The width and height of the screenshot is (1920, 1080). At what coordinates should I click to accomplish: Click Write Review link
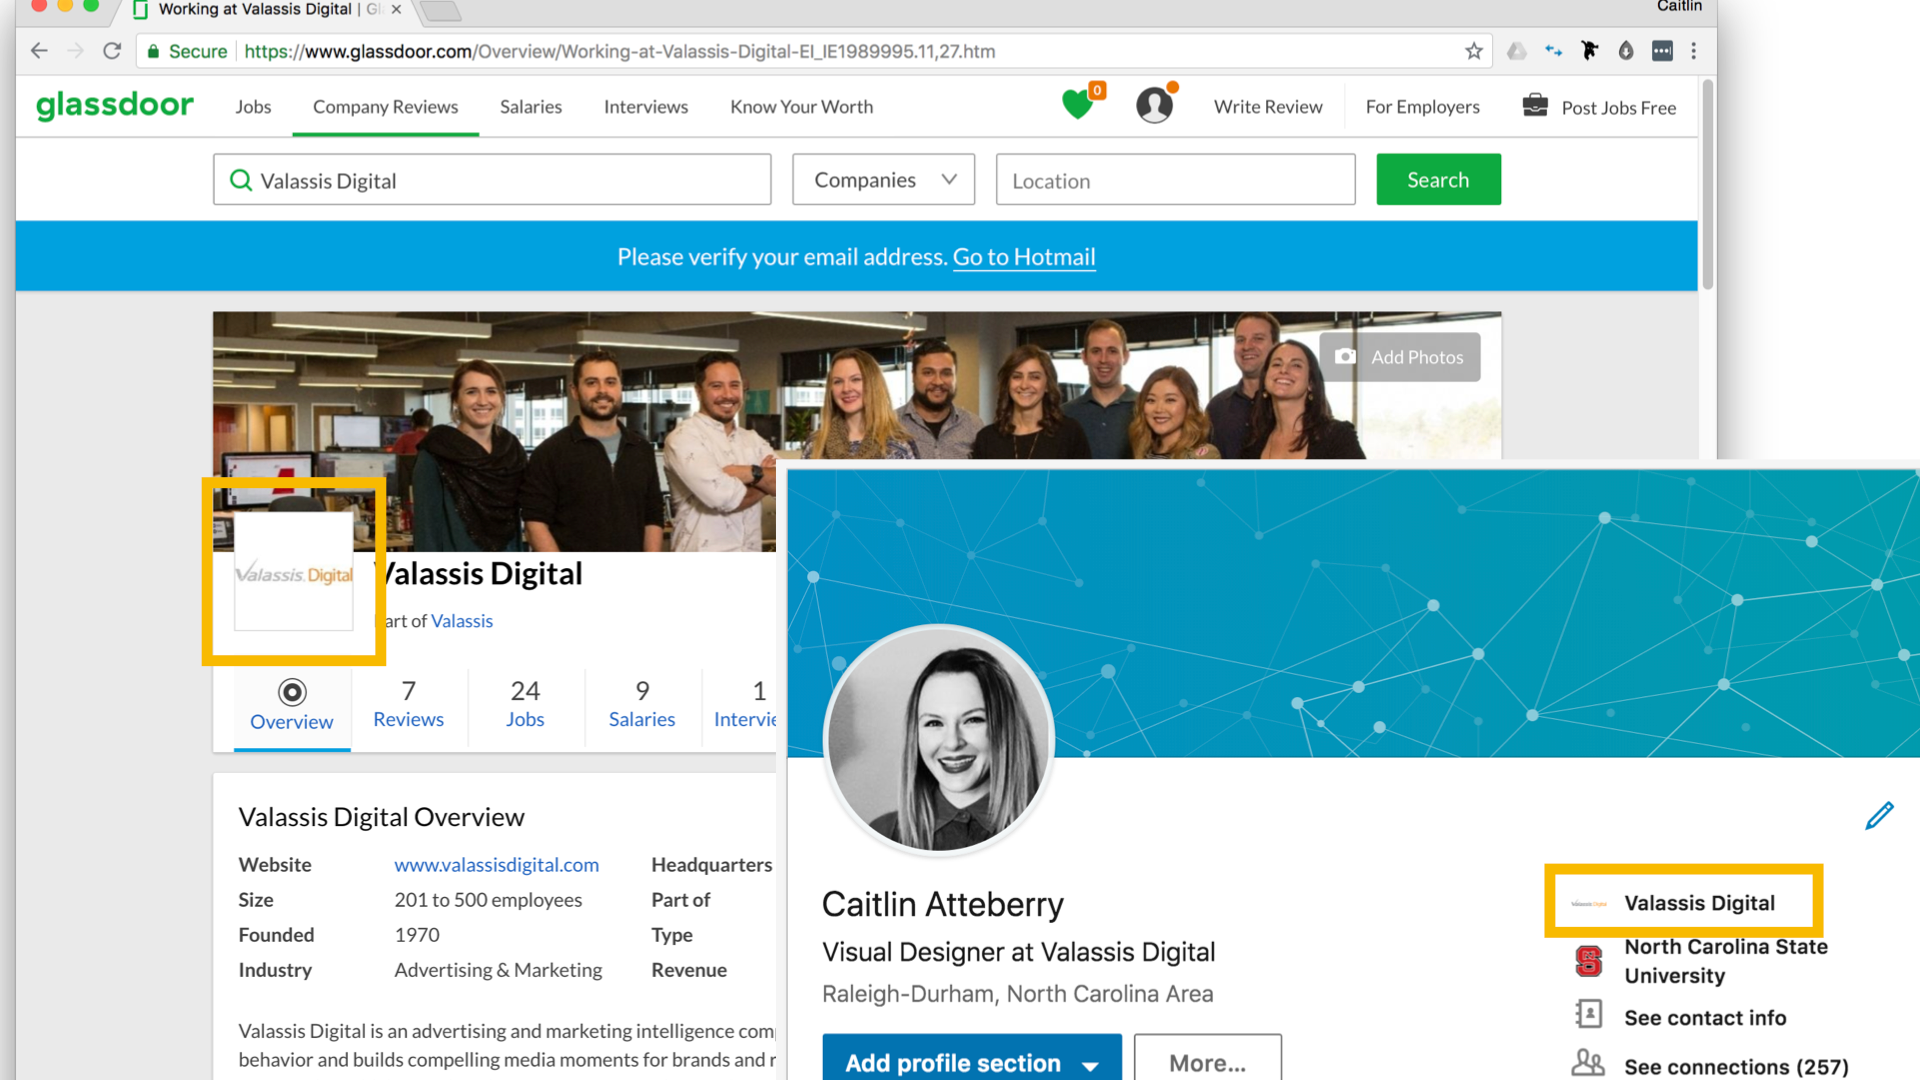pos(1268,106)
